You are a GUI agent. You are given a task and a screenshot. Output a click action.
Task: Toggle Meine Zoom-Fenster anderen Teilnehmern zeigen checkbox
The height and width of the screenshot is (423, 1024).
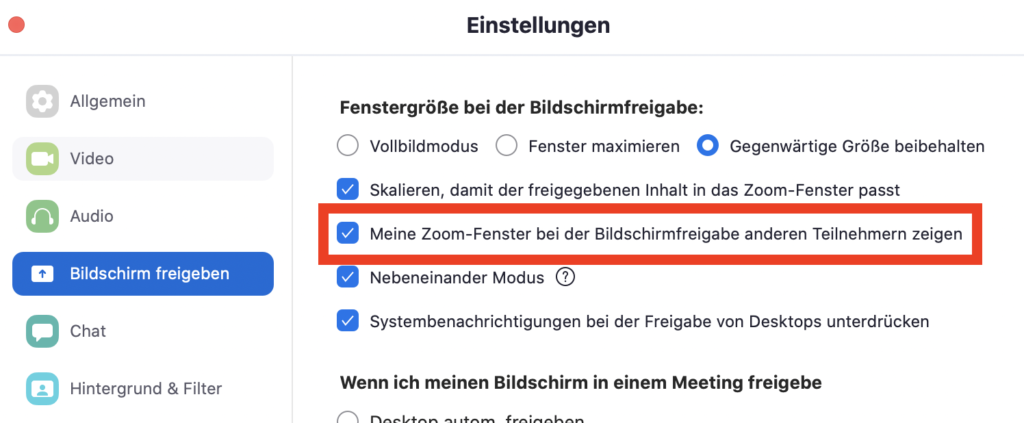(347, 233)
